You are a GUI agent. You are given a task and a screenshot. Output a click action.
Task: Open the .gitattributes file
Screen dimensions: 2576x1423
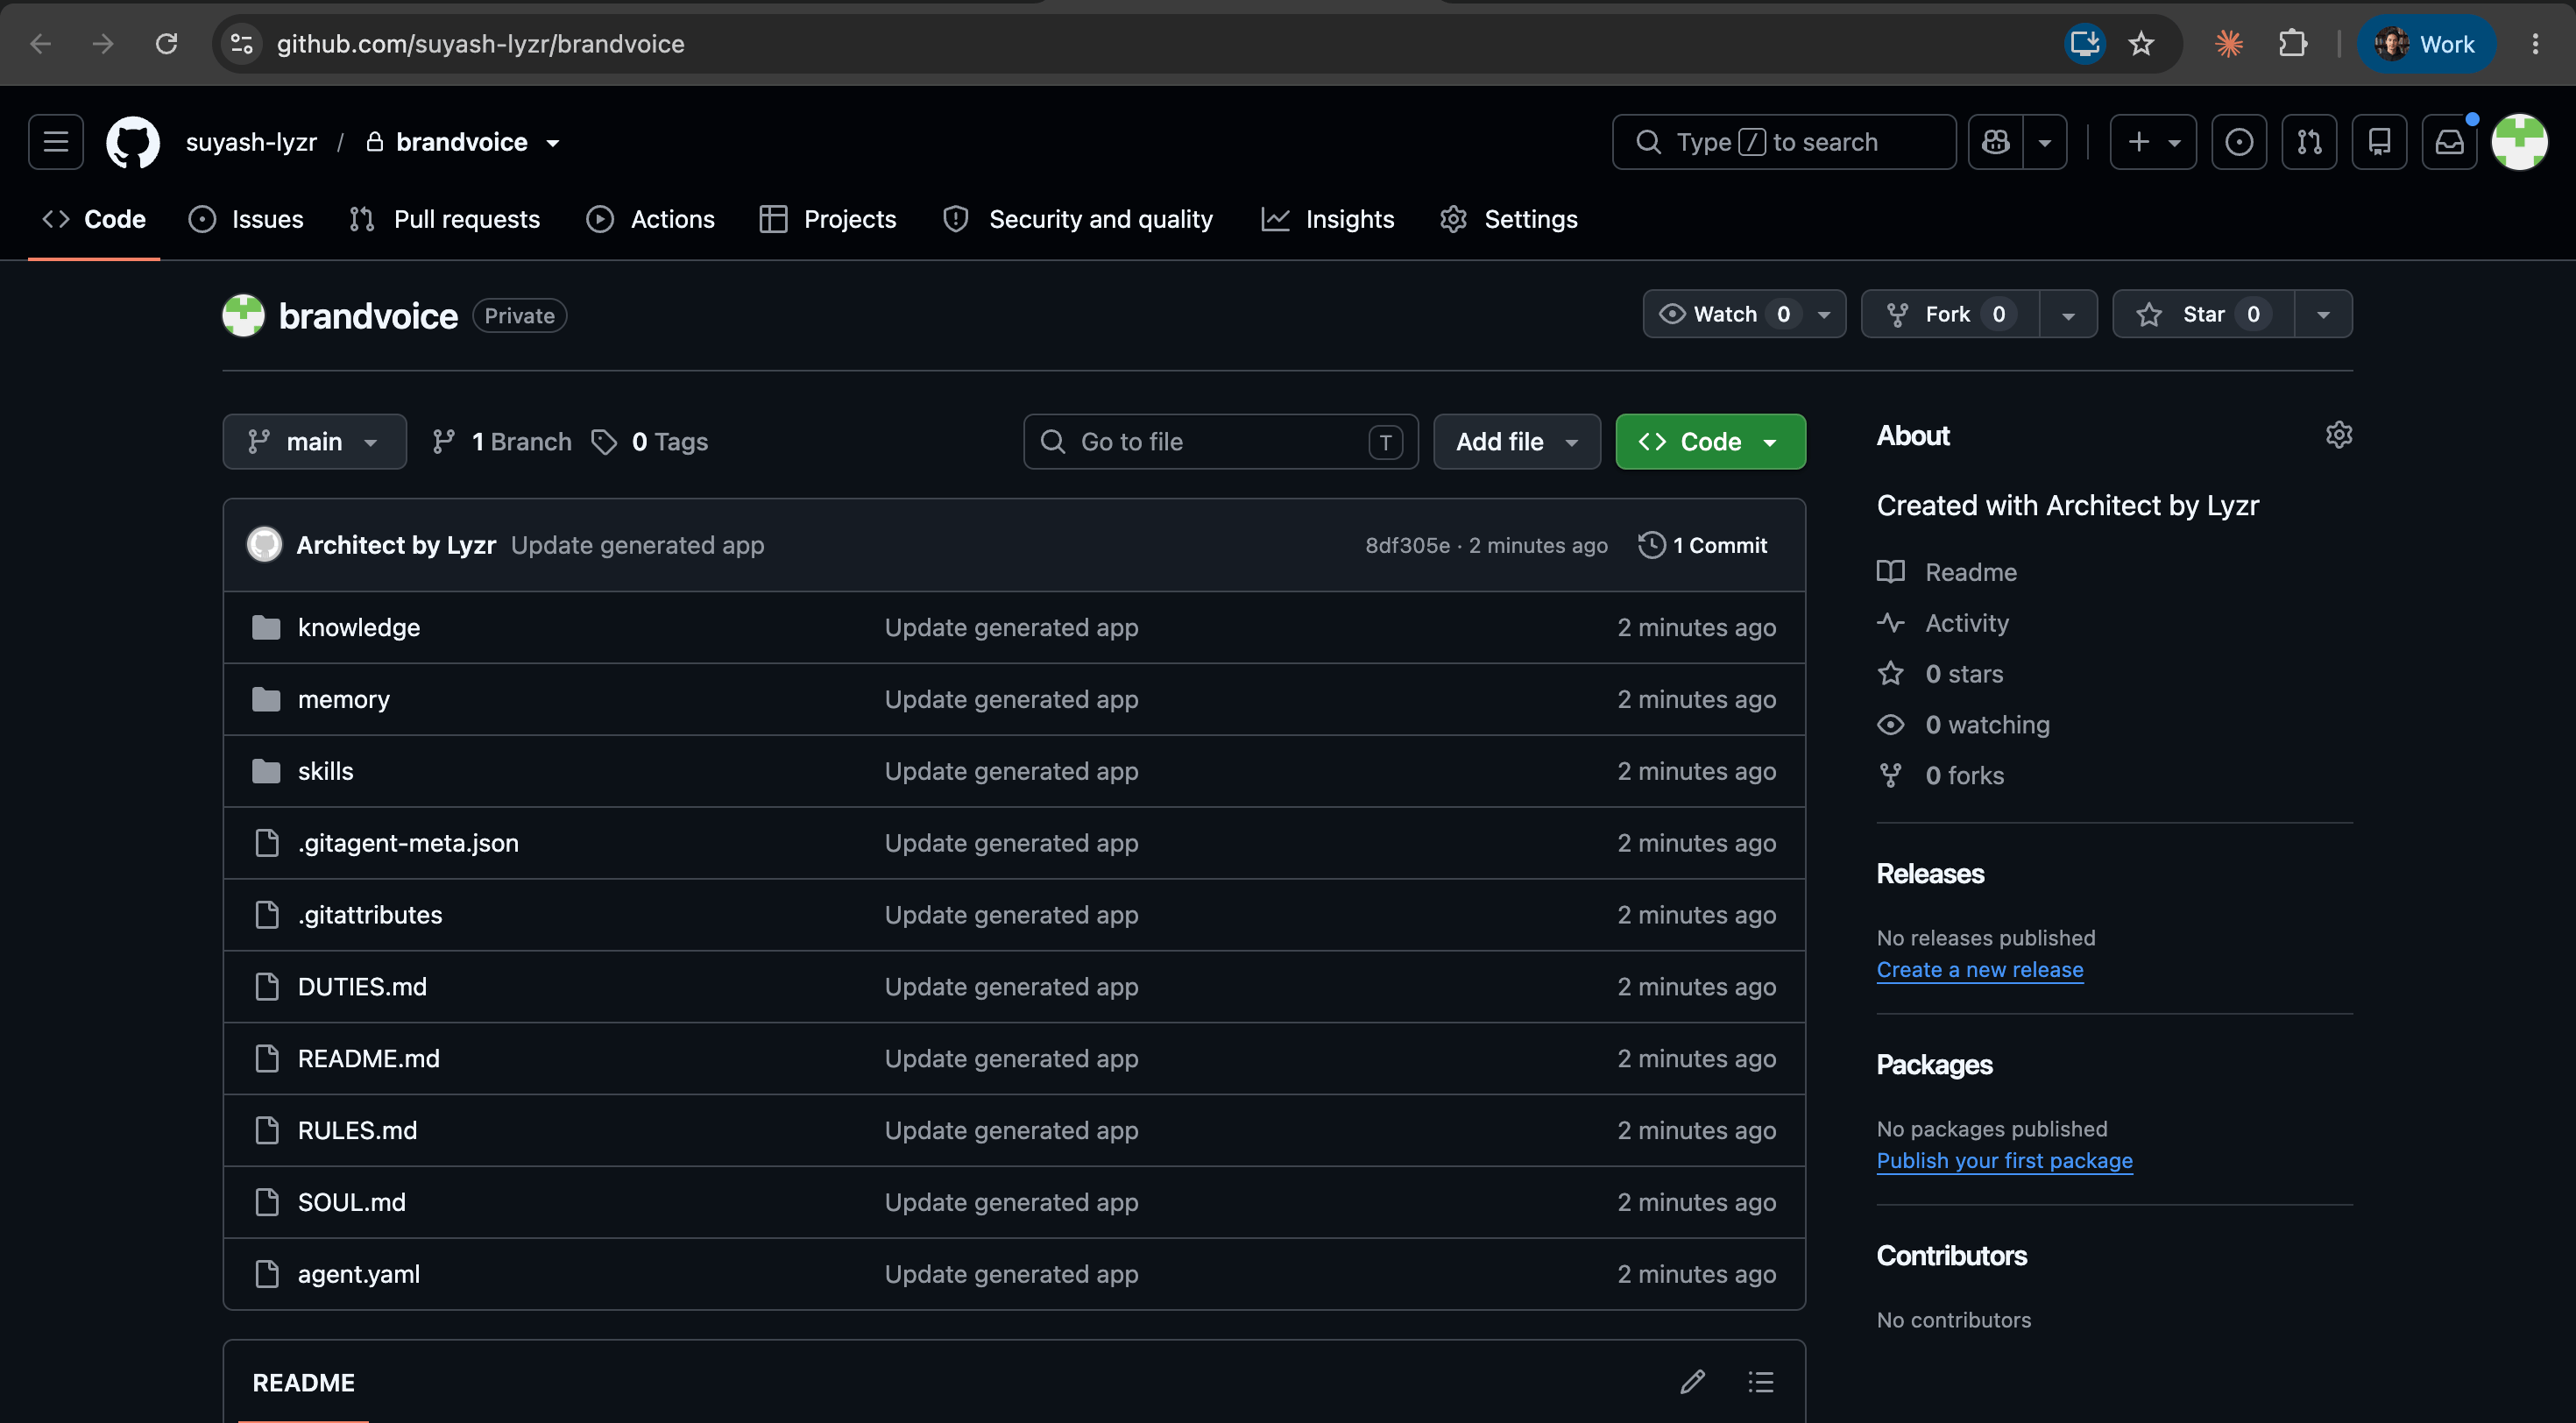click(x=370, y=915)
